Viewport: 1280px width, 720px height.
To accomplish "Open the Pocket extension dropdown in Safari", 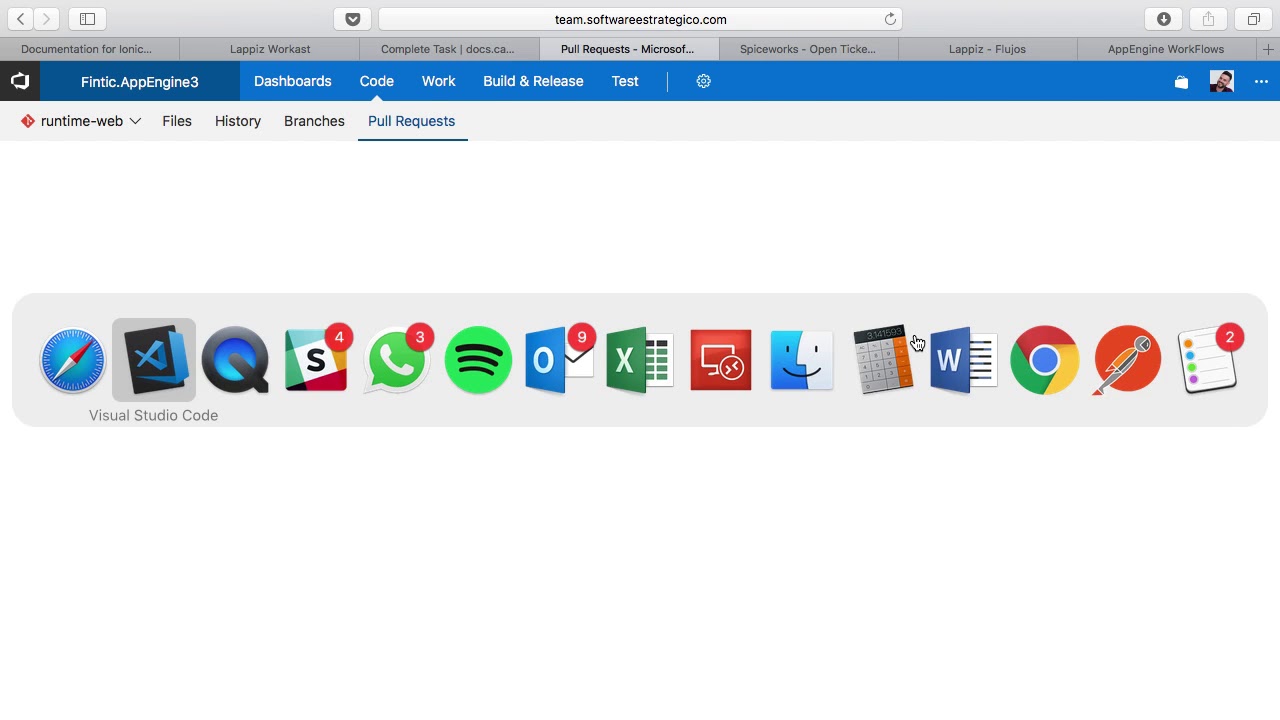I will point(352,19).
